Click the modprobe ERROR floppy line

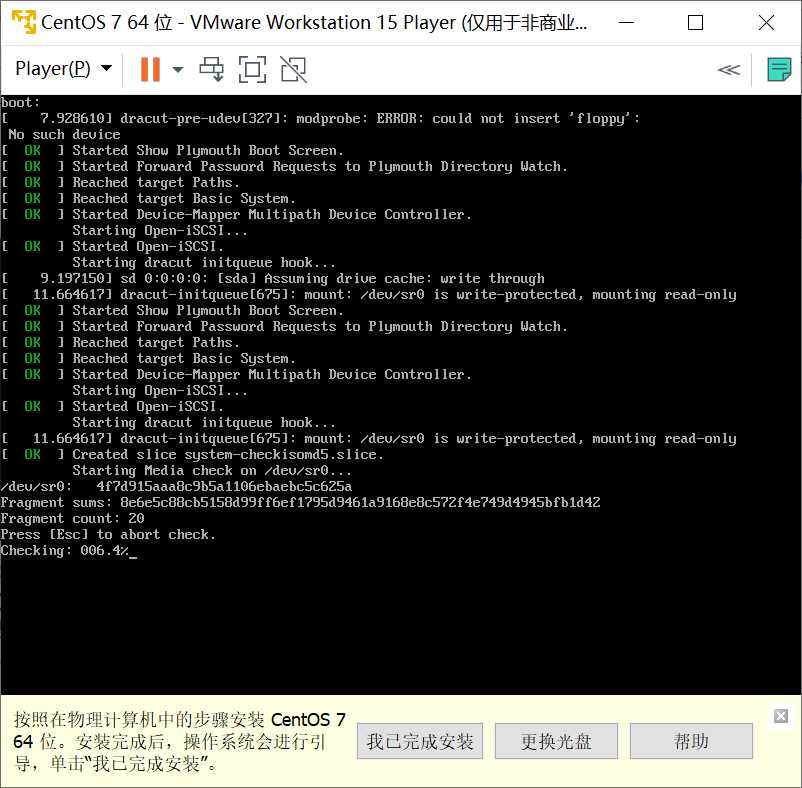321,119
